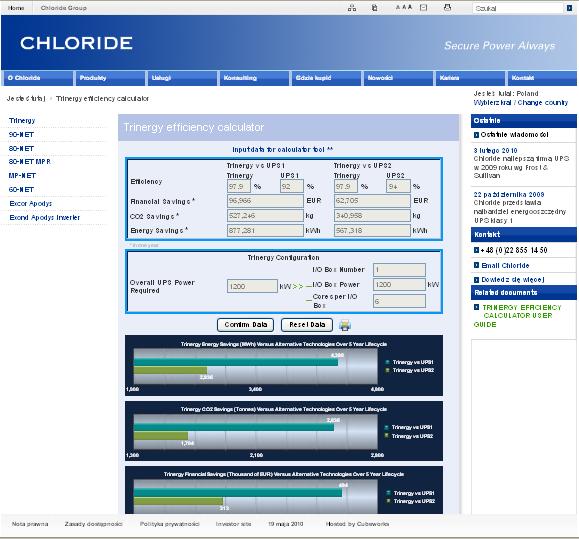Open Zasady dostępności footer link
The width and height of the screenshot is (579, 539).
tap(93, 524)
